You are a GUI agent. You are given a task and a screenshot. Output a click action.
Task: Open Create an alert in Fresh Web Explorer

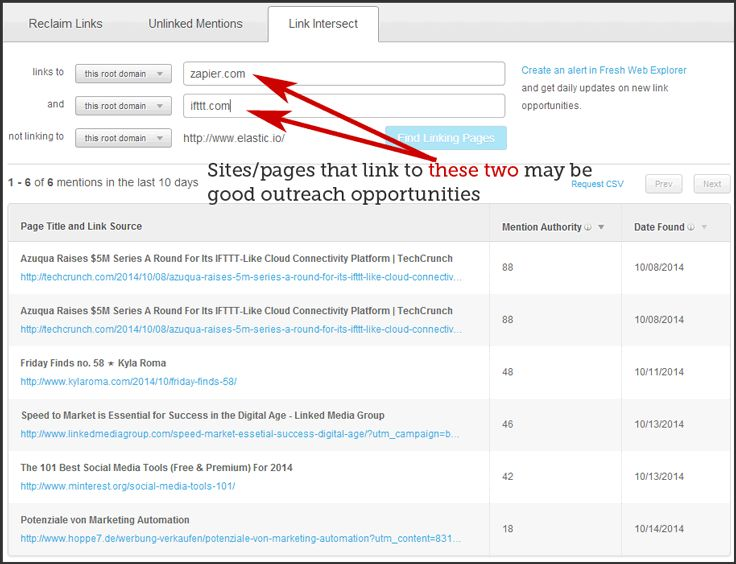604,71
